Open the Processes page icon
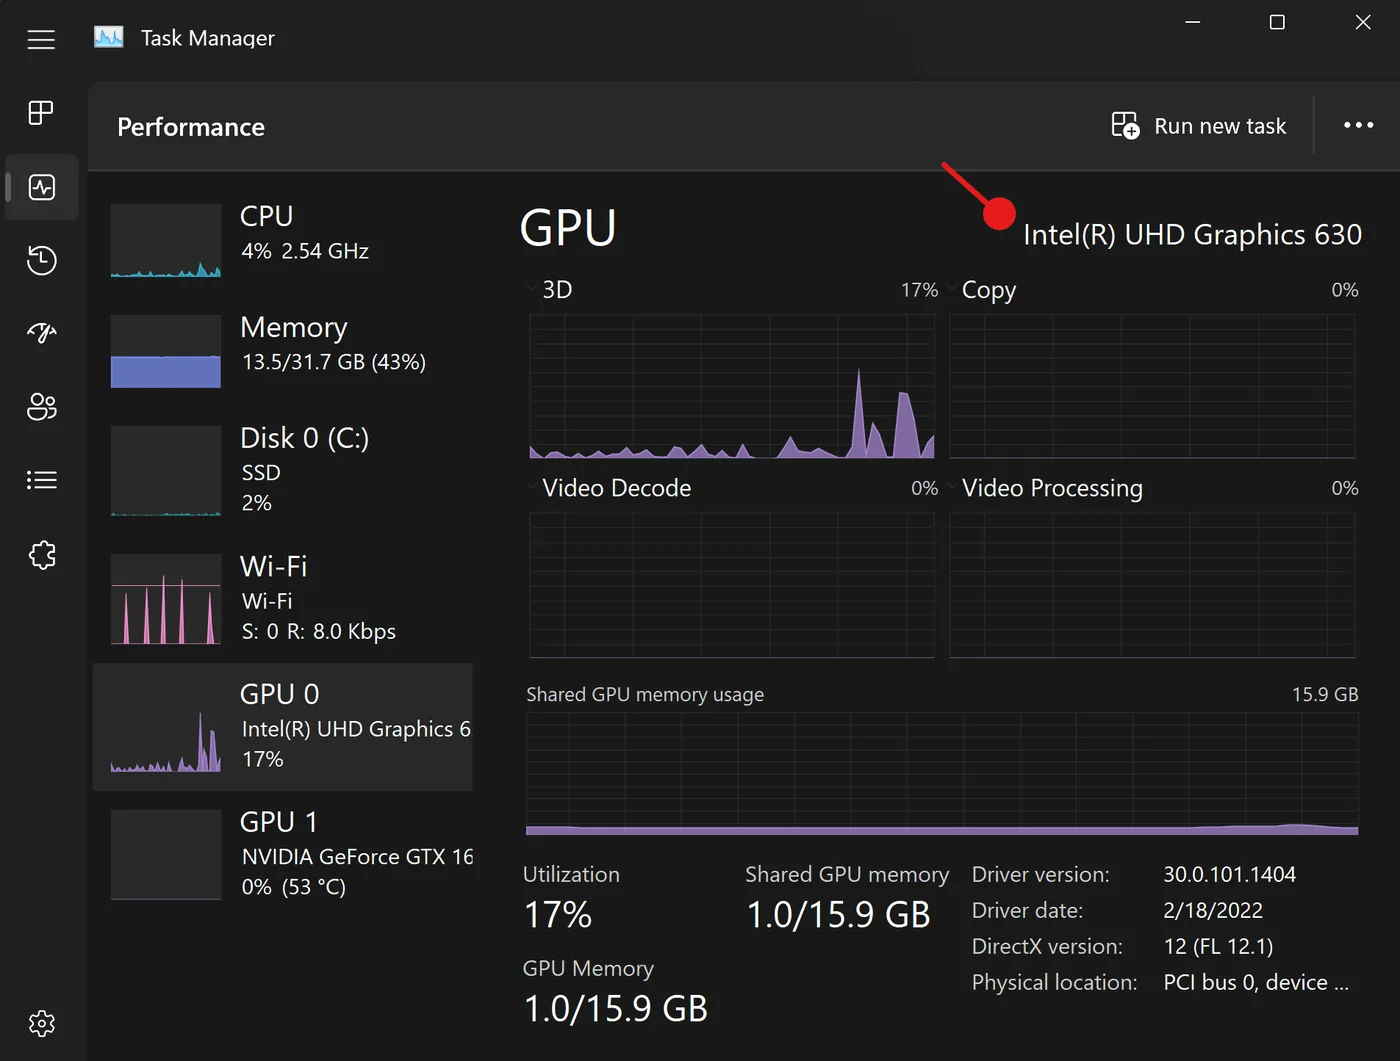 41,113
